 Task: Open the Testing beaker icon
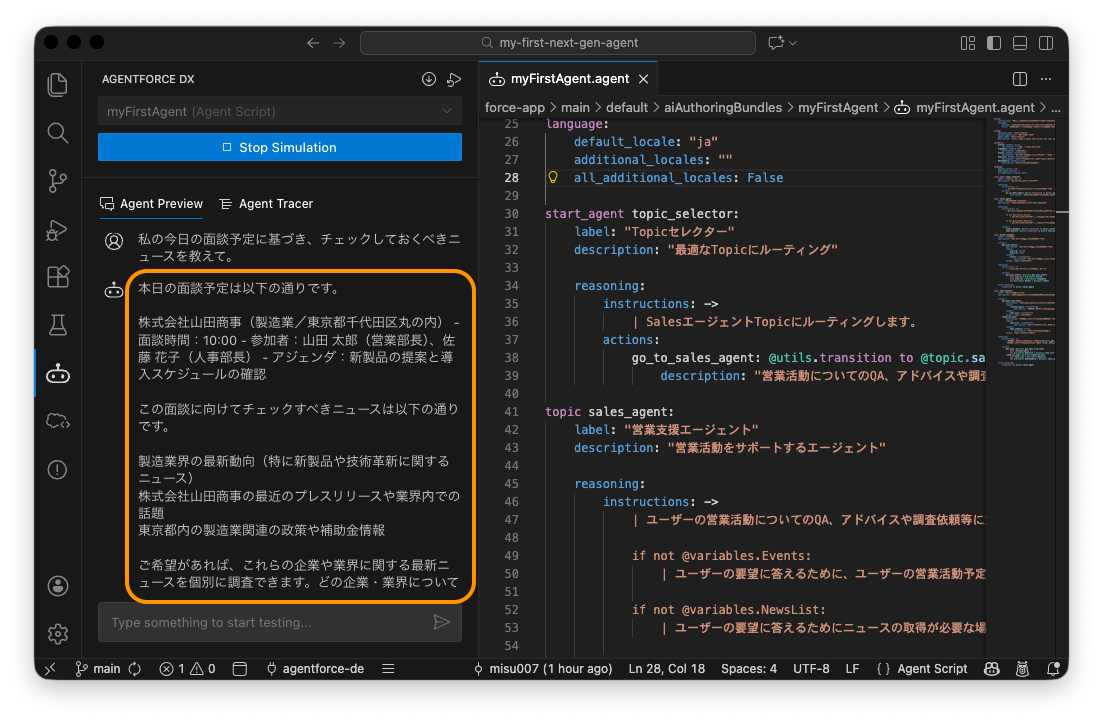(x=58, y=325)
